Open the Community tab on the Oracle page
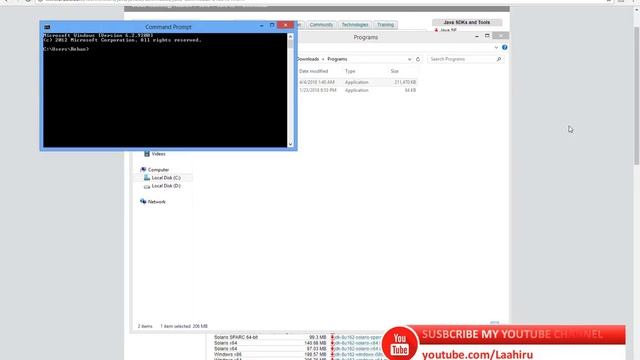Viewport: 640px width, 360px height. [x=321, y=25]
